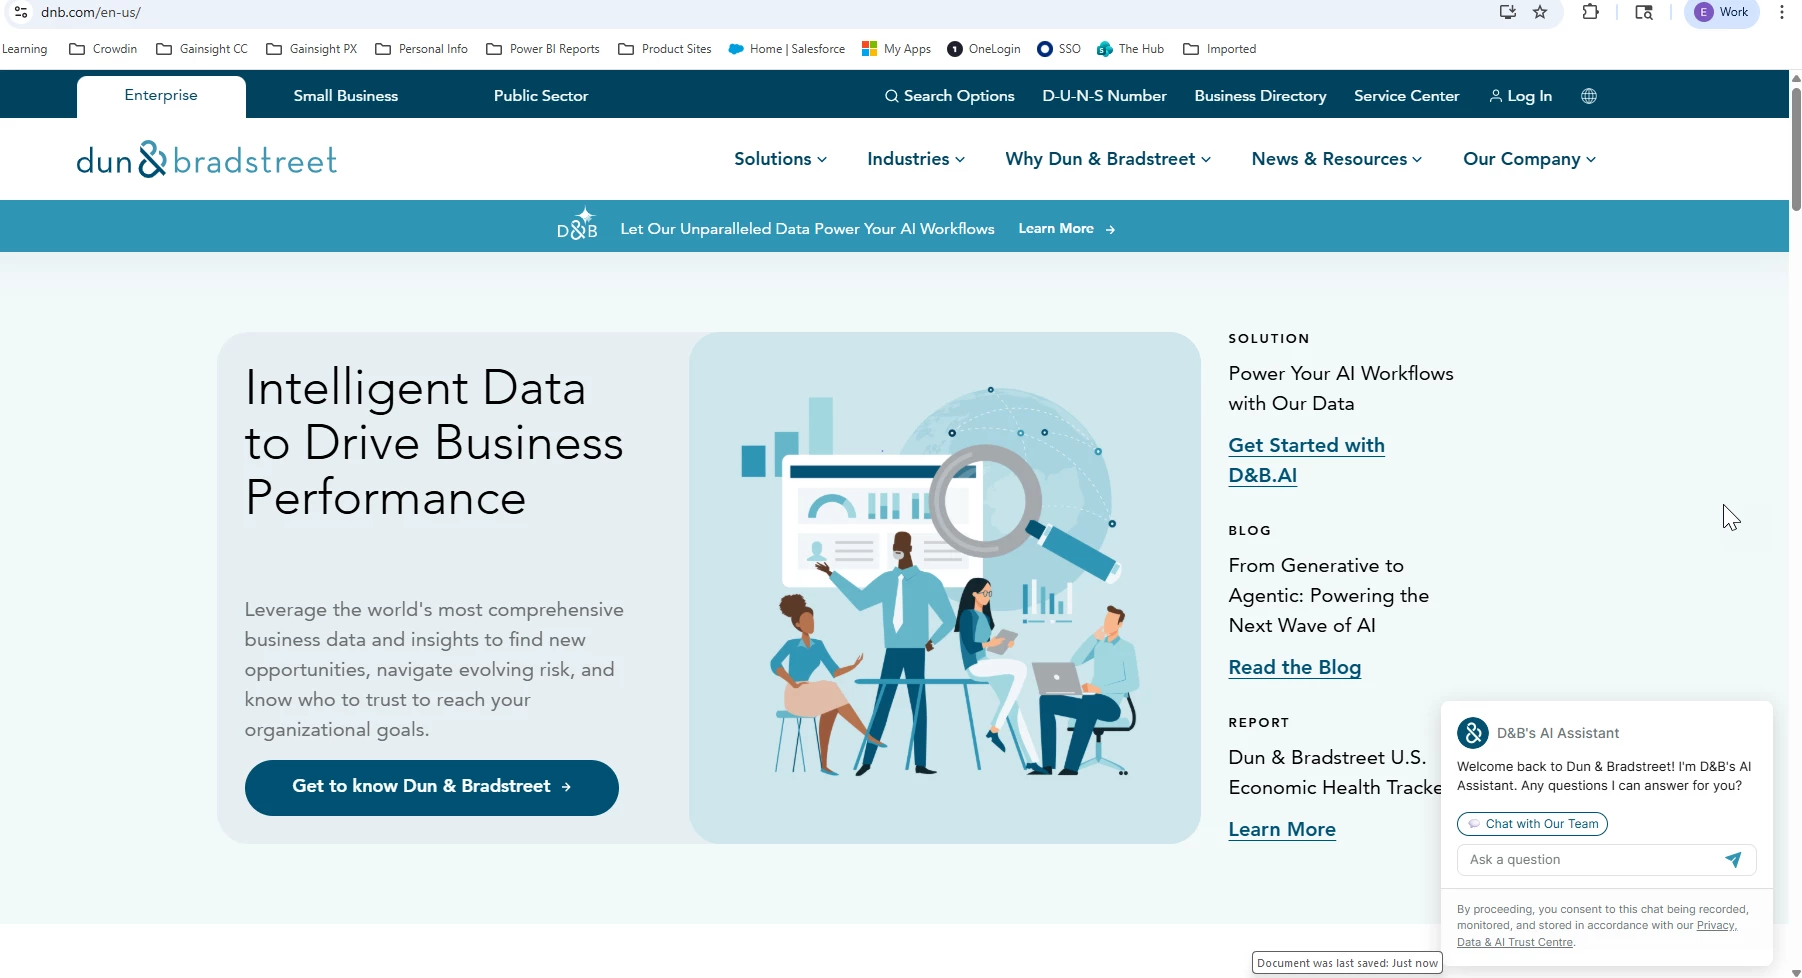The width and height of the screenshot is (1802, 978).
Task: Open the browser extensions puzzle icon
Action: 1590,12
